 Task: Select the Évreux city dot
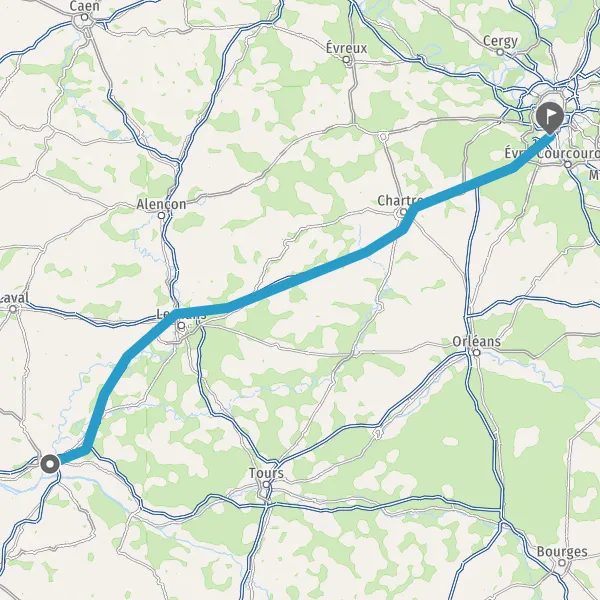coord(346,59)
